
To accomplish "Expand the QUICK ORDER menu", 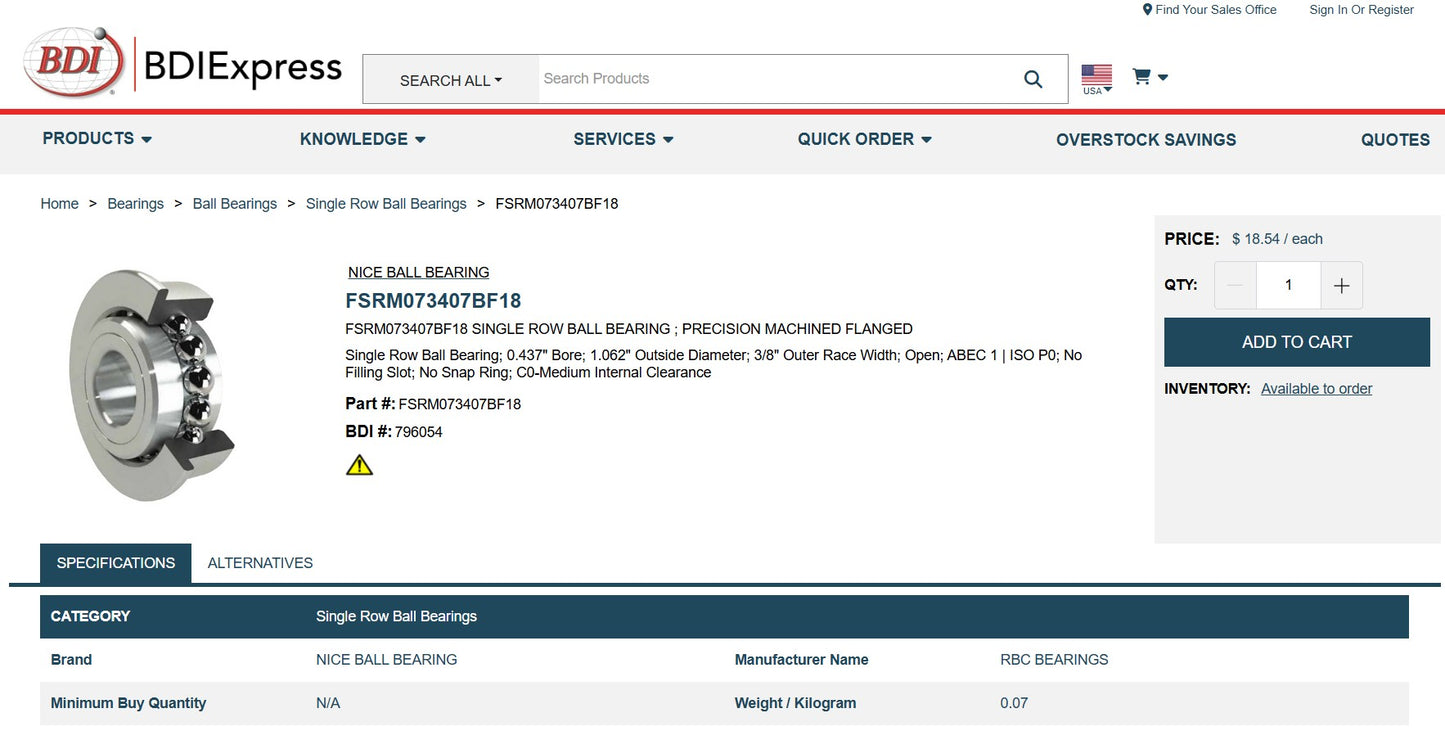I will pos(864,140).
